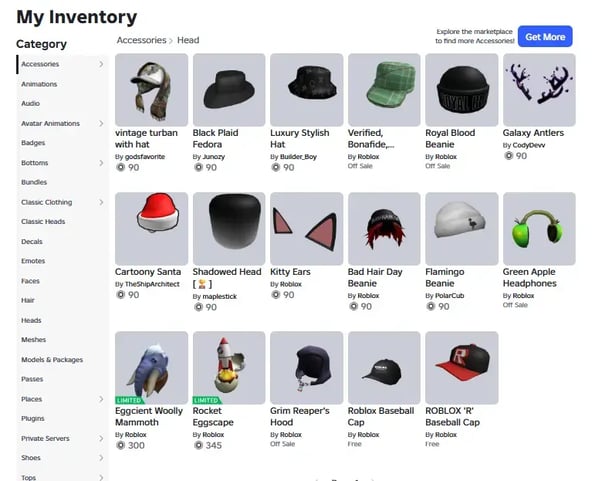Select the Kitty Ears item image
The height and width of the screenshot is (481, 595).
click(307, 229)
